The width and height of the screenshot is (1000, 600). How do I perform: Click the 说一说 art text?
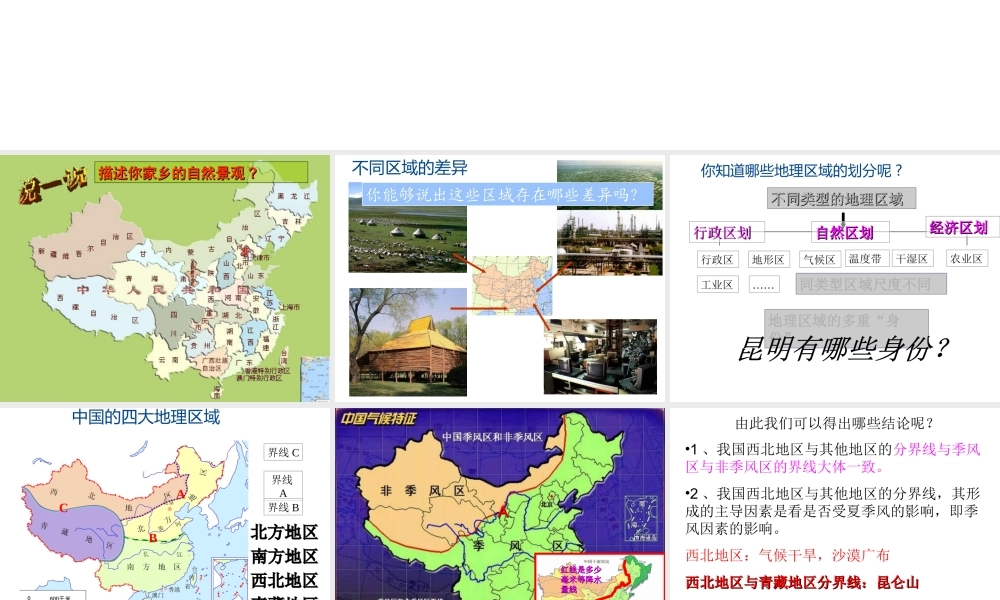(x=53, y=185)
